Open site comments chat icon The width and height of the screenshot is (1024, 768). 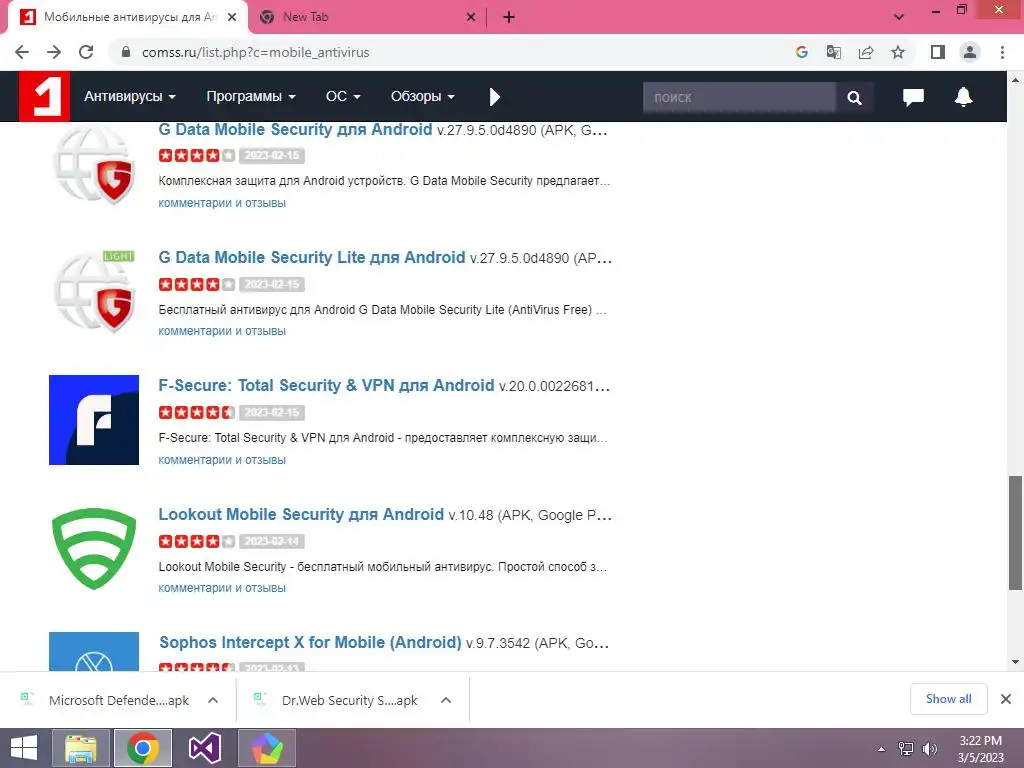coord(913,97)
